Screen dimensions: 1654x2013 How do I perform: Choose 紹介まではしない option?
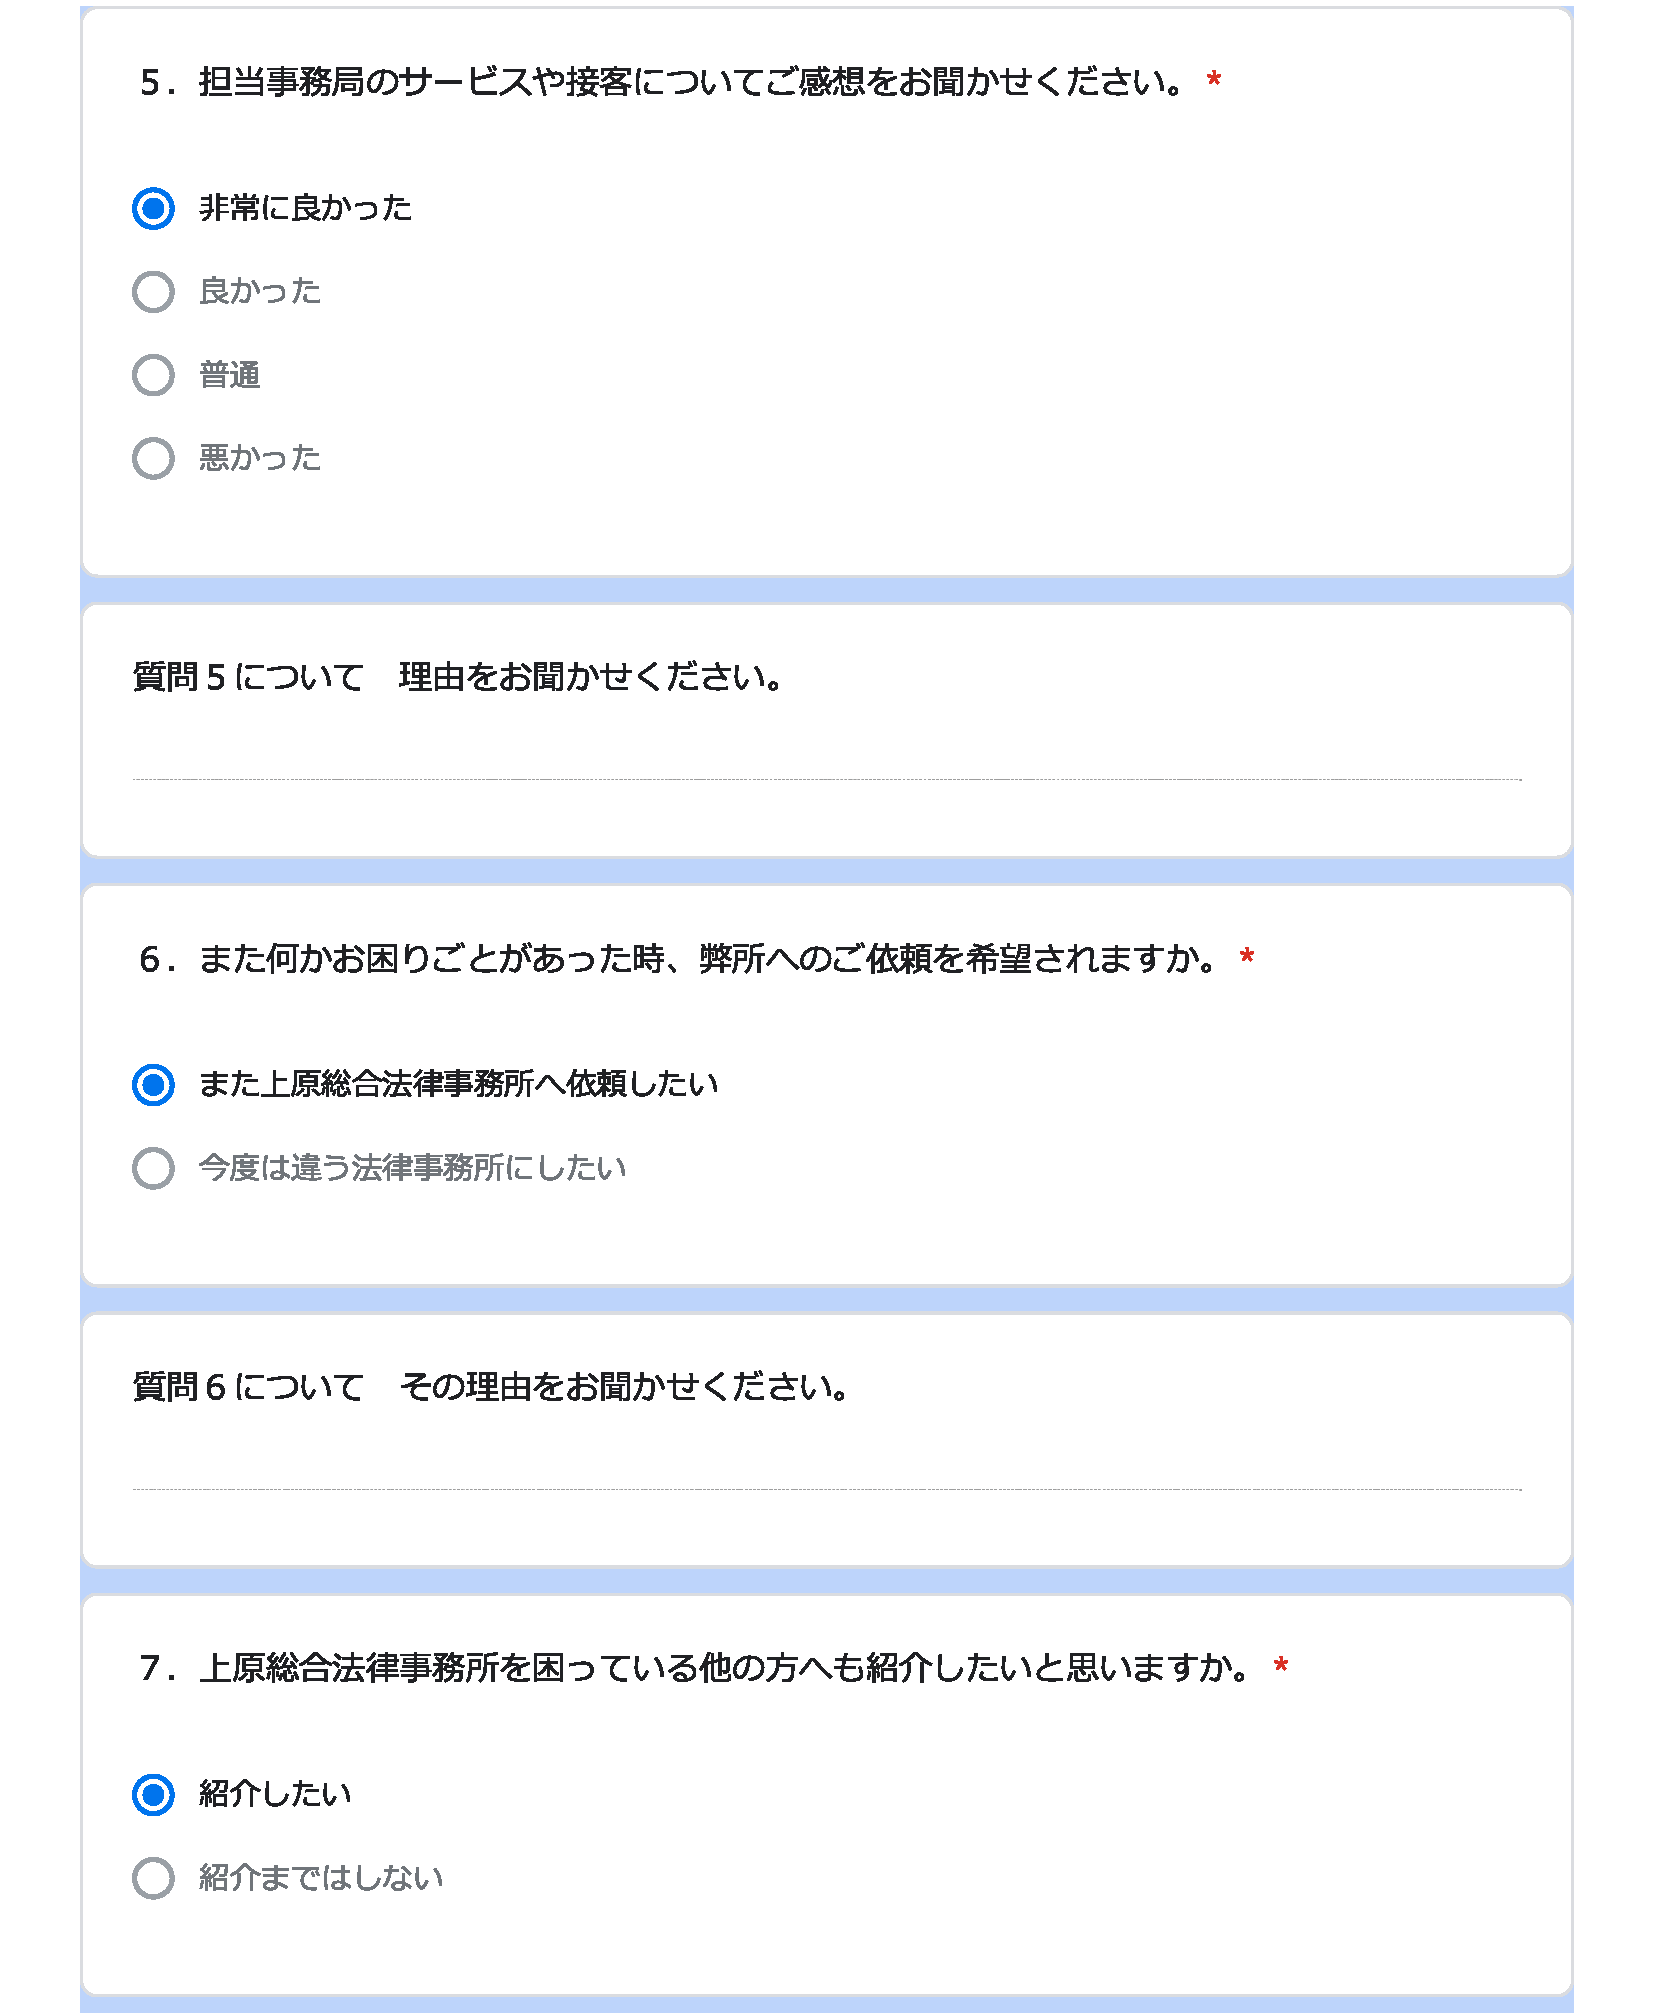coord(153,1878)
